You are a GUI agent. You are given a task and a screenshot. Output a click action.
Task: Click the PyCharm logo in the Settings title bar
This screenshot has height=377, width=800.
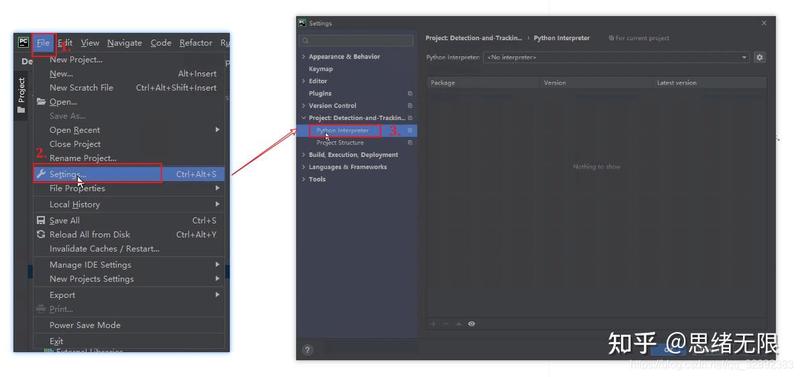(303, 23)
